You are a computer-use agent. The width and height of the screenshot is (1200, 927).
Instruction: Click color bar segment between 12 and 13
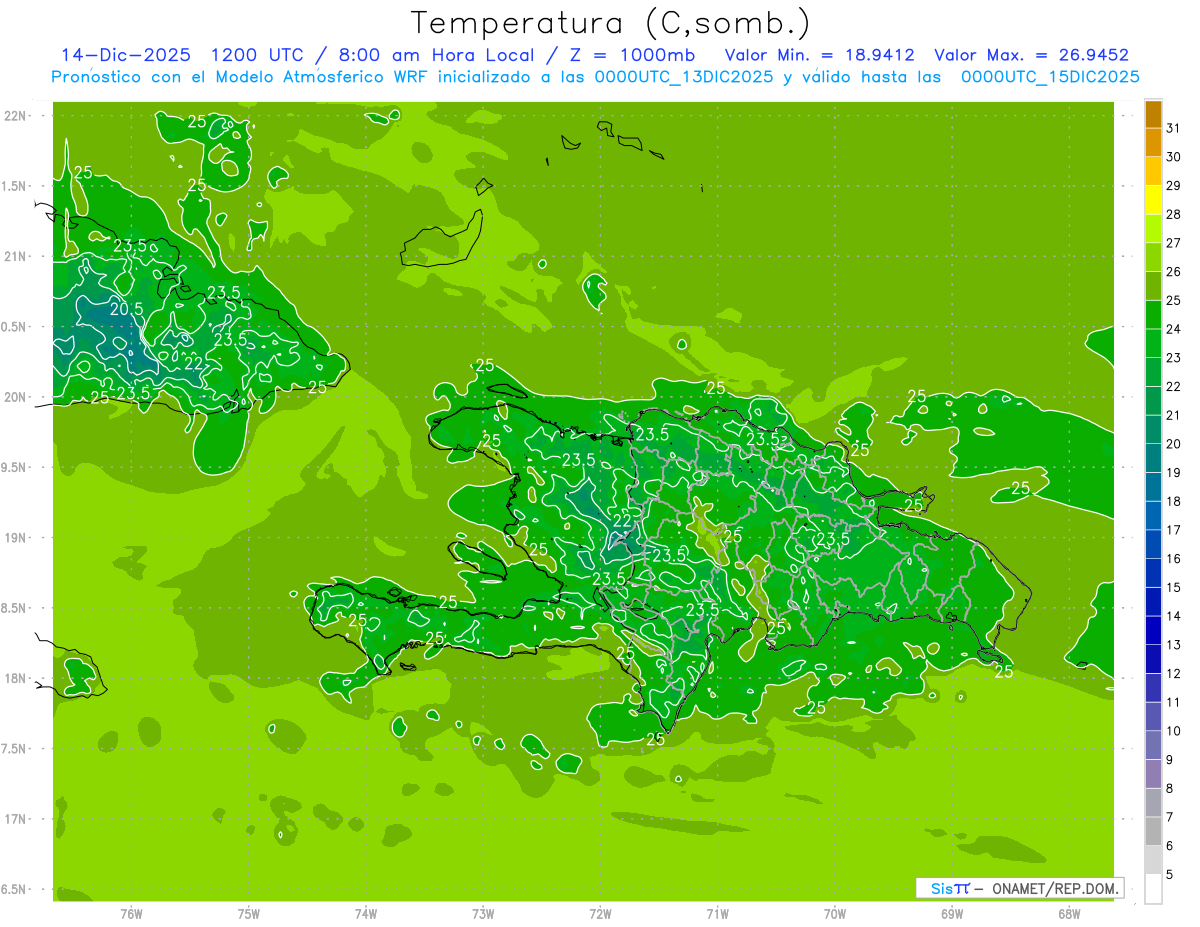tap(1153, 659)
